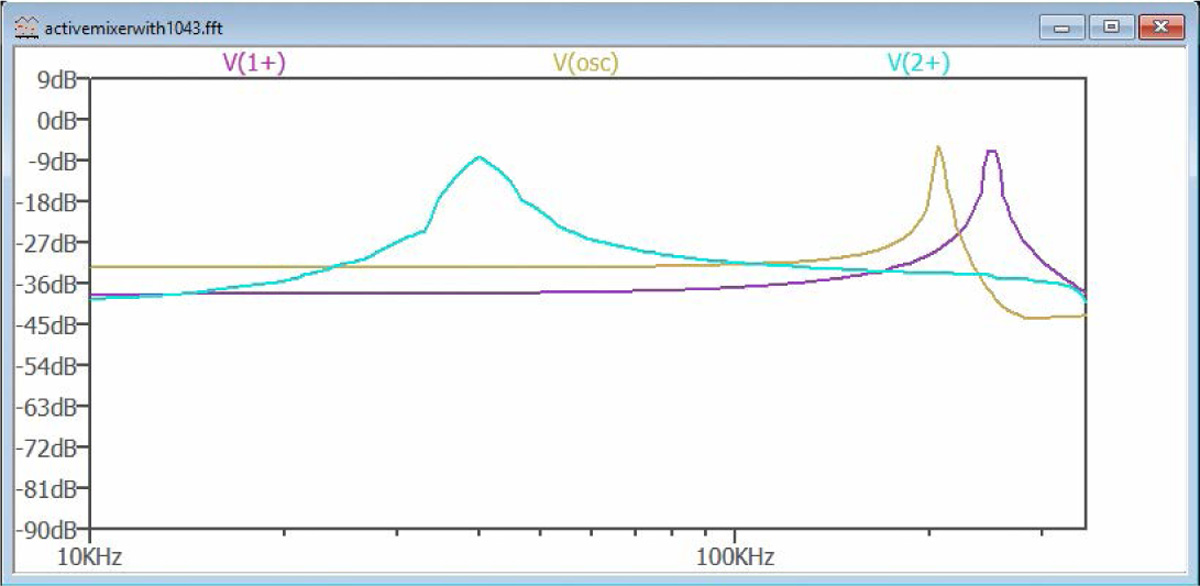Screen dimensions: 1200x586
Task: Select the V(osc) trace label
Action: (586, 62)
